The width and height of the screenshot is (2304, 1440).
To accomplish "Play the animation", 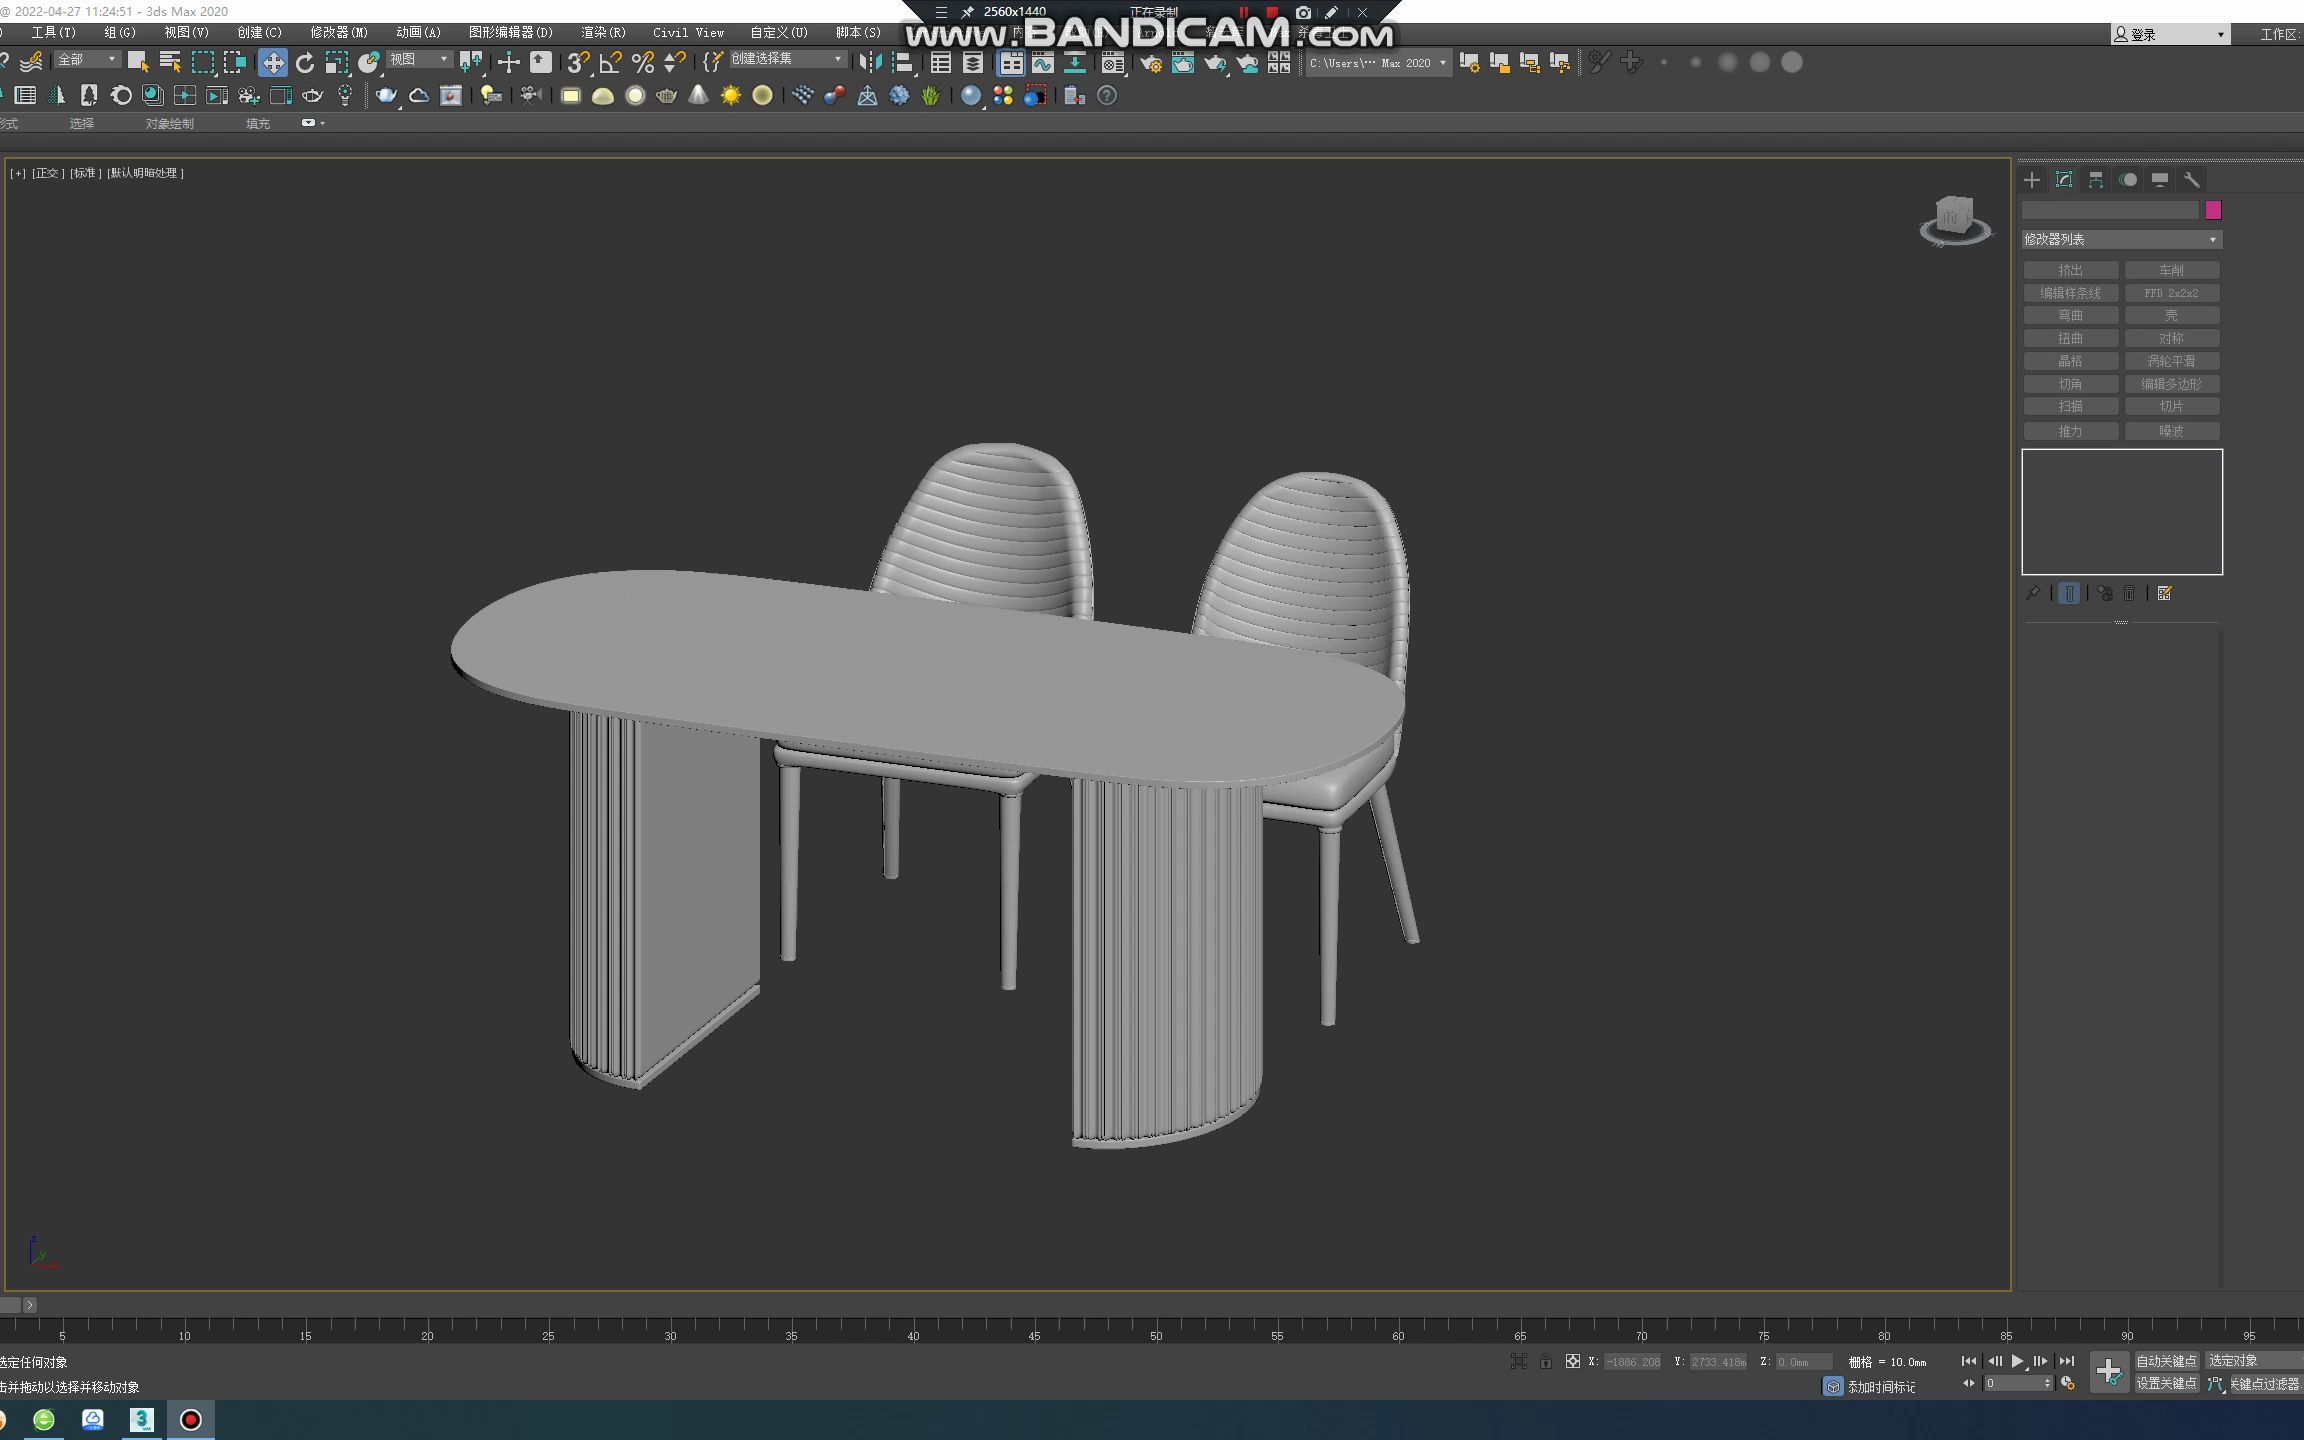I will [2018, 1361].
